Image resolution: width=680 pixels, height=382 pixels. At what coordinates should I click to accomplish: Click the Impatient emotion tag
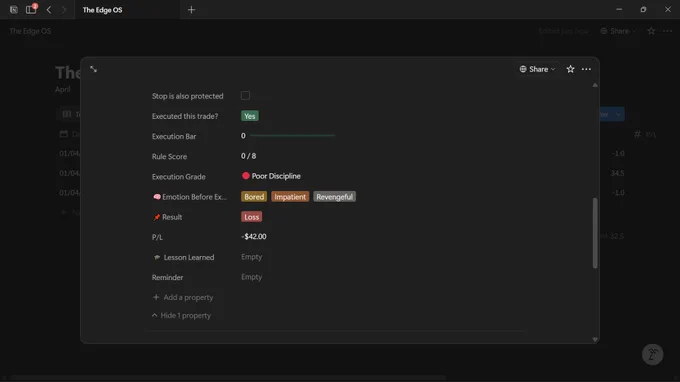290,197
